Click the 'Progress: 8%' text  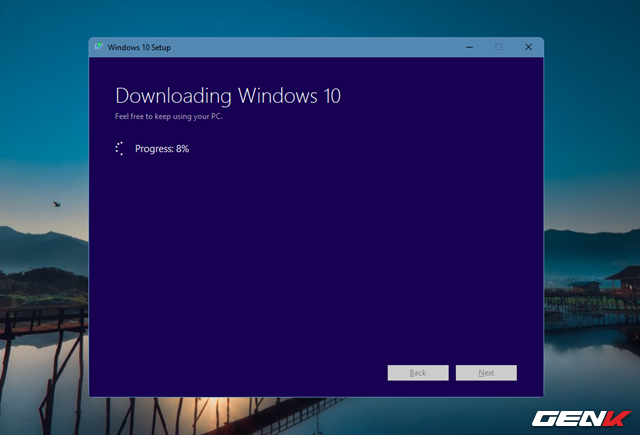[162, 149]
